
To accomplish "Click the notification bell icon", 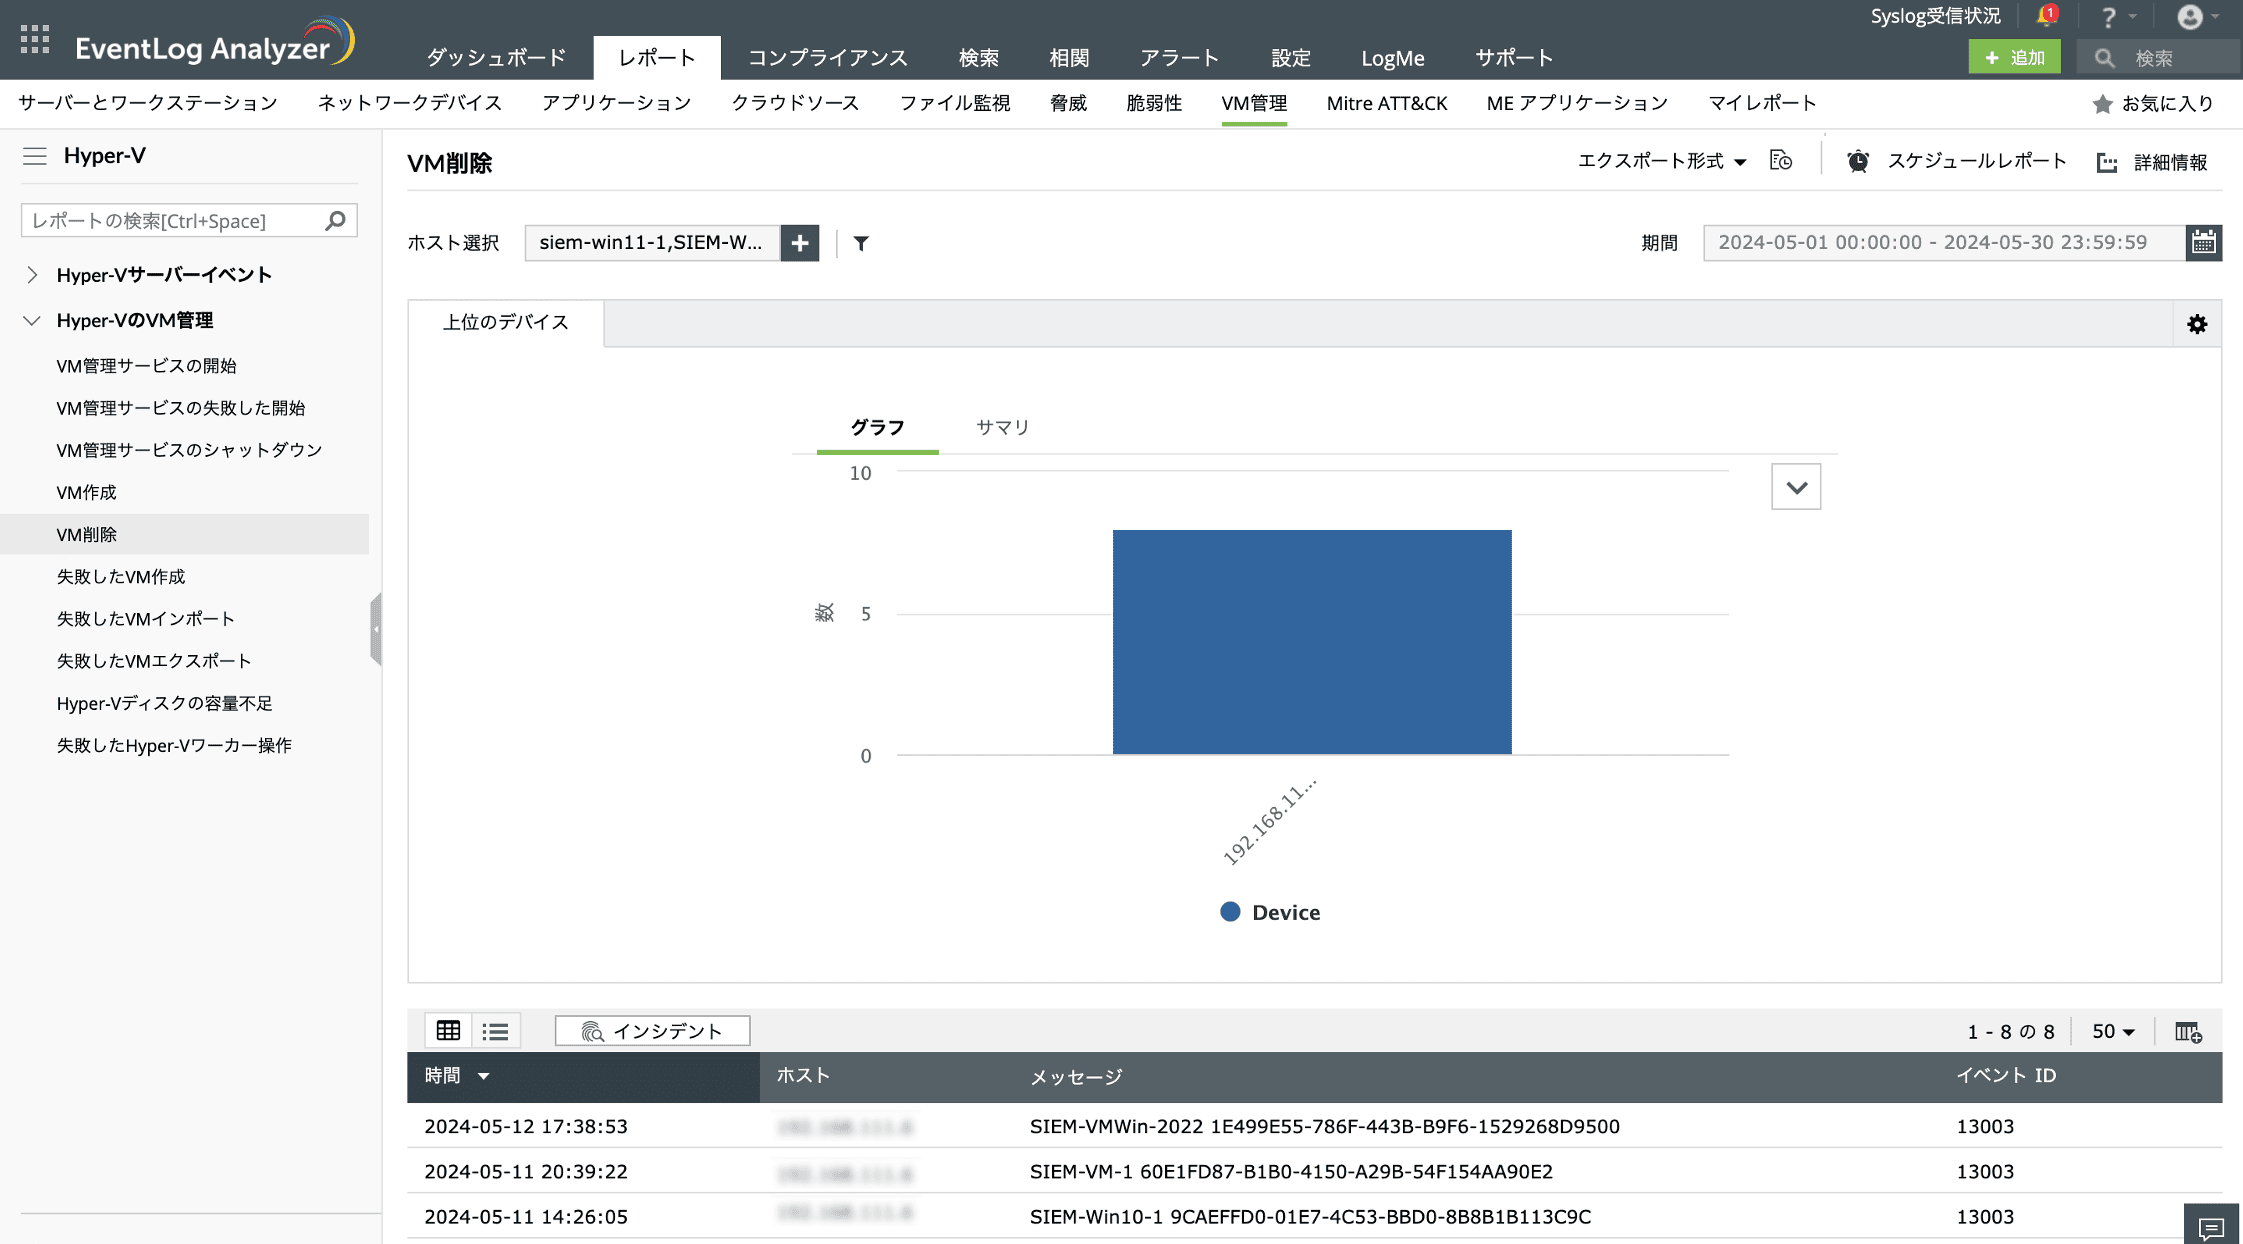I will (2045, 16).
